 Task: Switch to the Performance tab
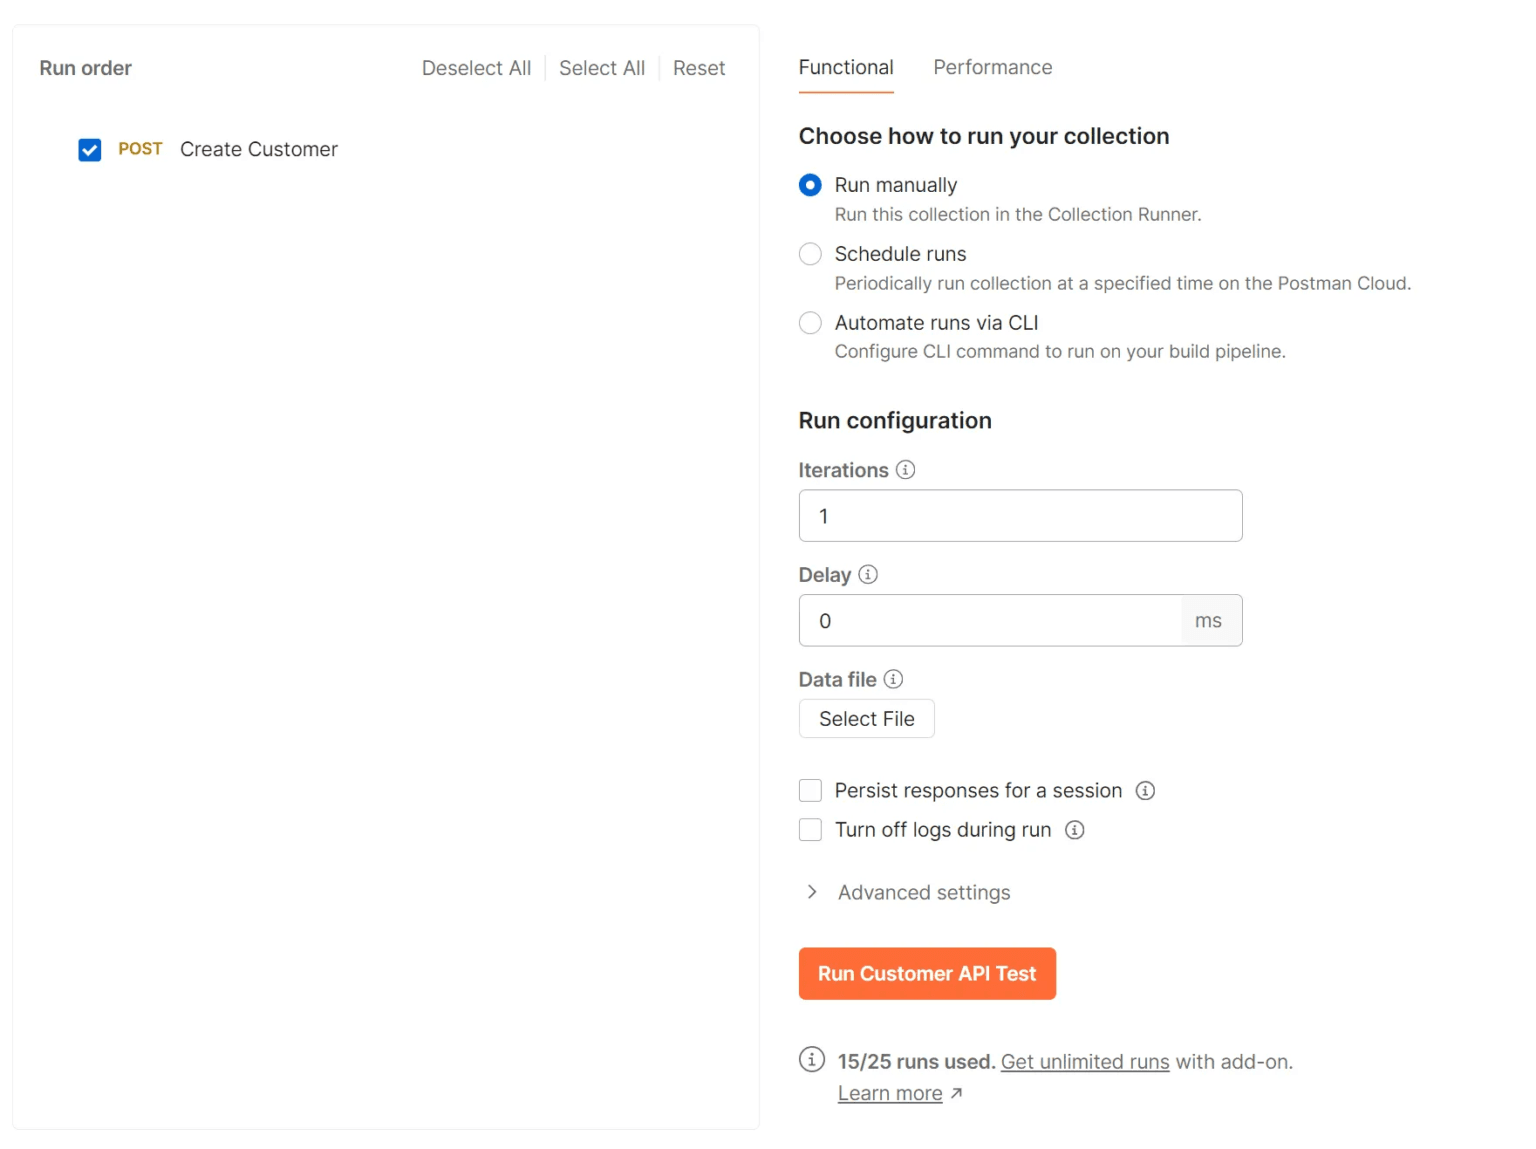(992, 67)
